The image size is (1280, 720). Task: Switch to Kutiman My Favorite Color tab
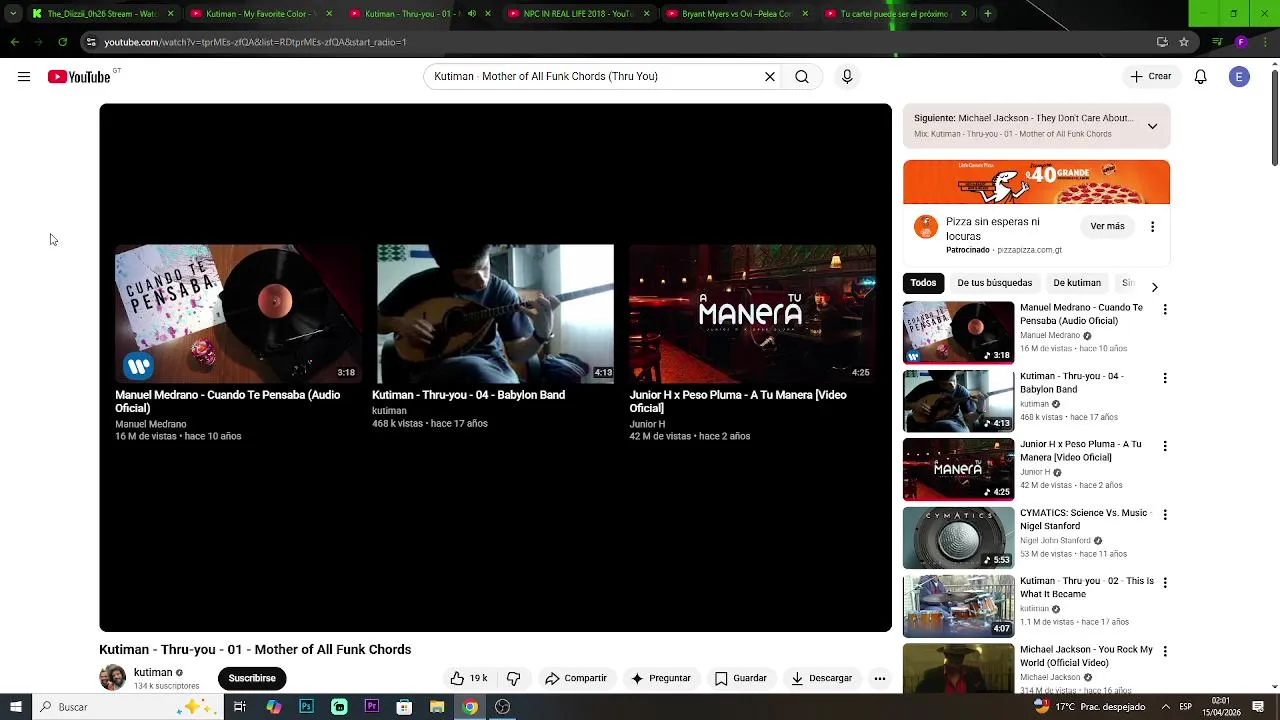[x=260, y=14]
